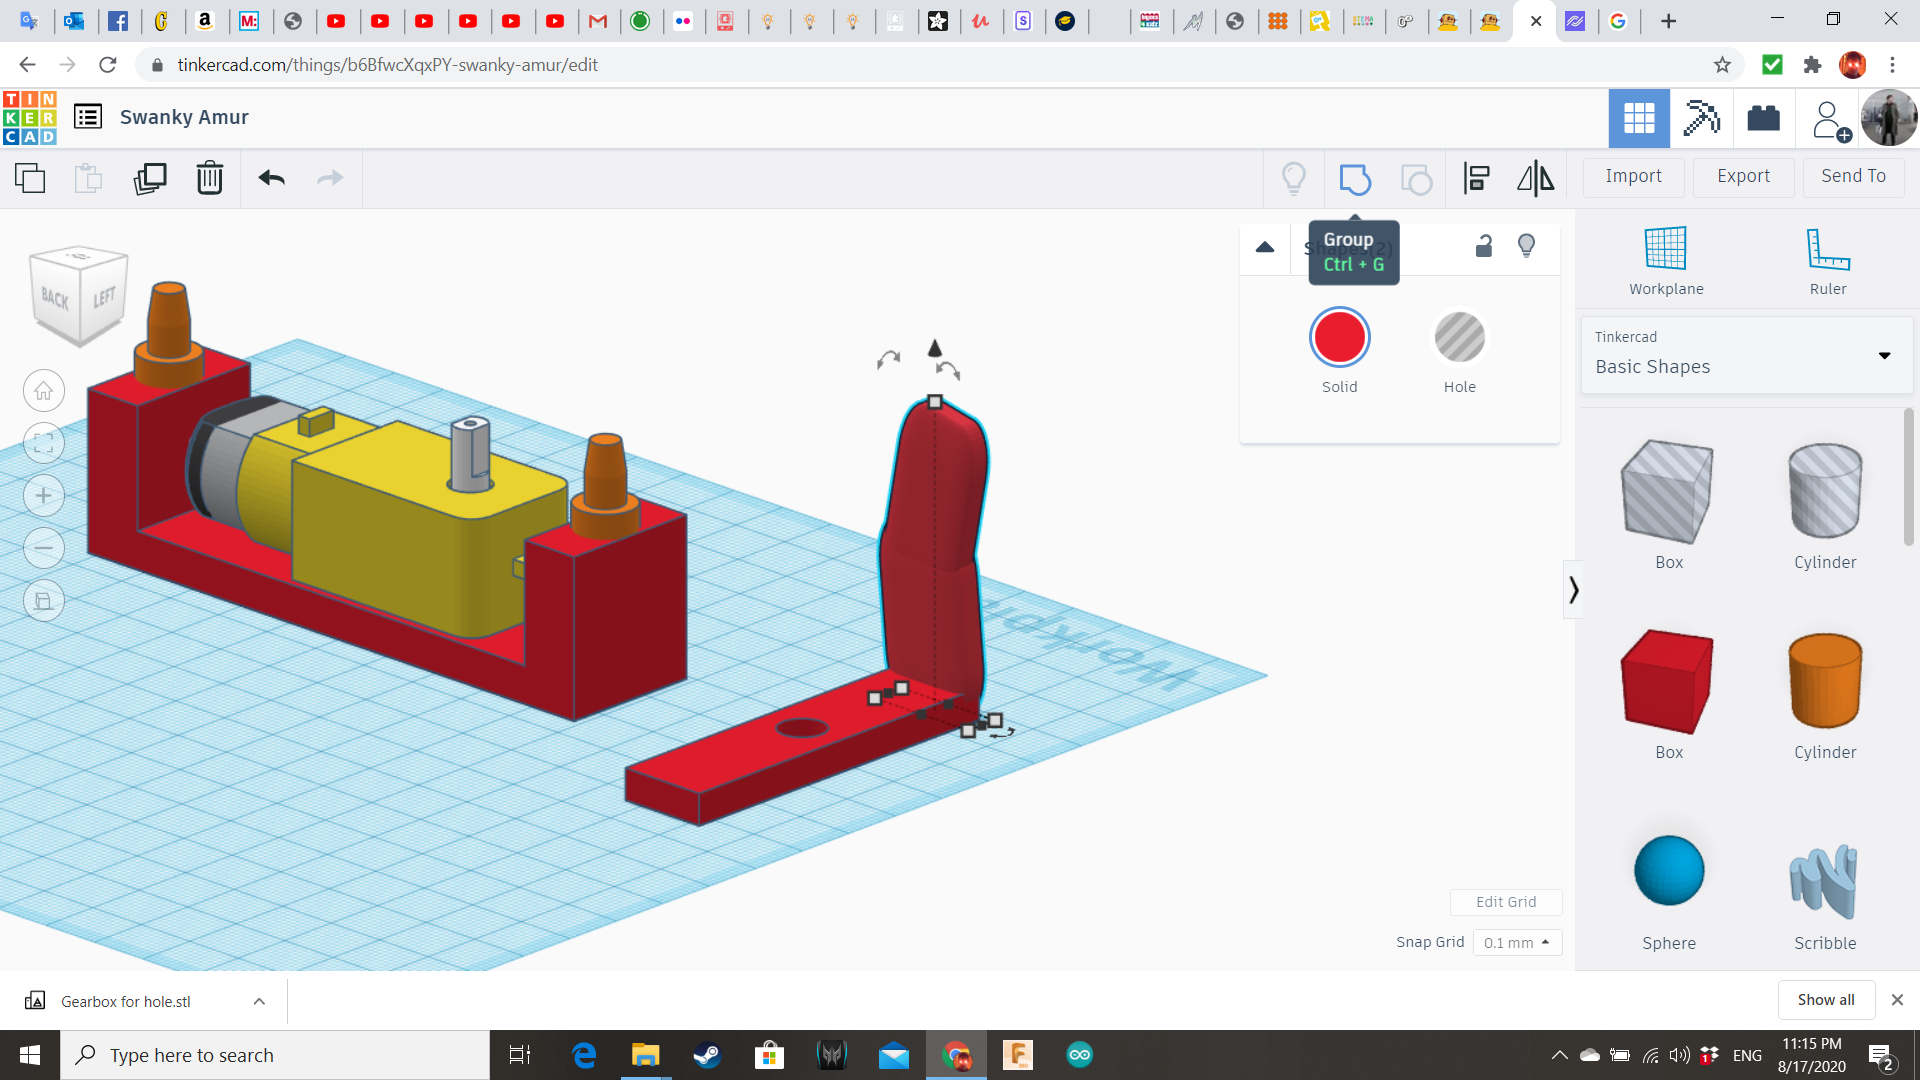The height and width of the screenshot is (1080, 1920).
Task: Click the Tinkercad logo
Action: click(30, 118)
